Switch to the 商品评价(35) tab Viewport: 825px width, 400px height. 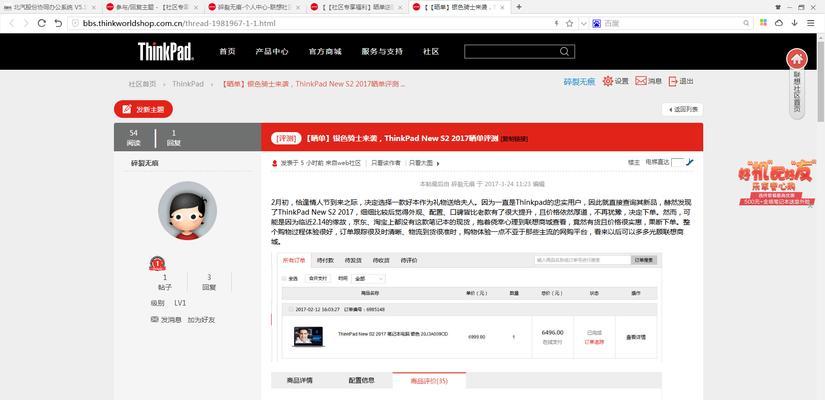429,380
